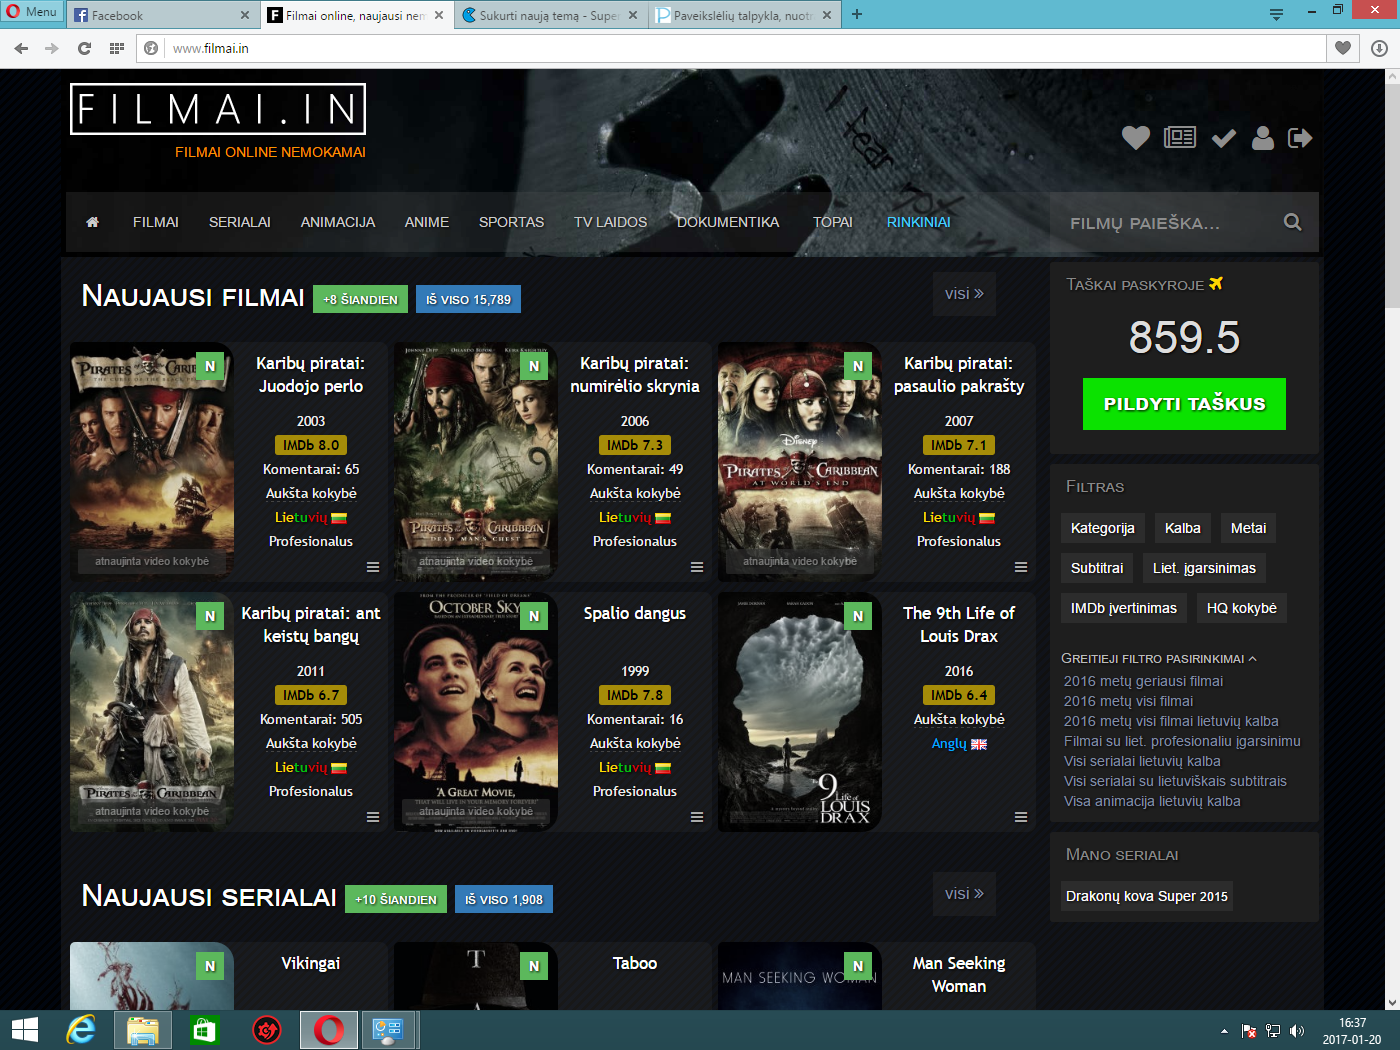Open RINKINIAI navigation item
The height and width of the screenshot is (1050, 1400).
tap(918, 222)
